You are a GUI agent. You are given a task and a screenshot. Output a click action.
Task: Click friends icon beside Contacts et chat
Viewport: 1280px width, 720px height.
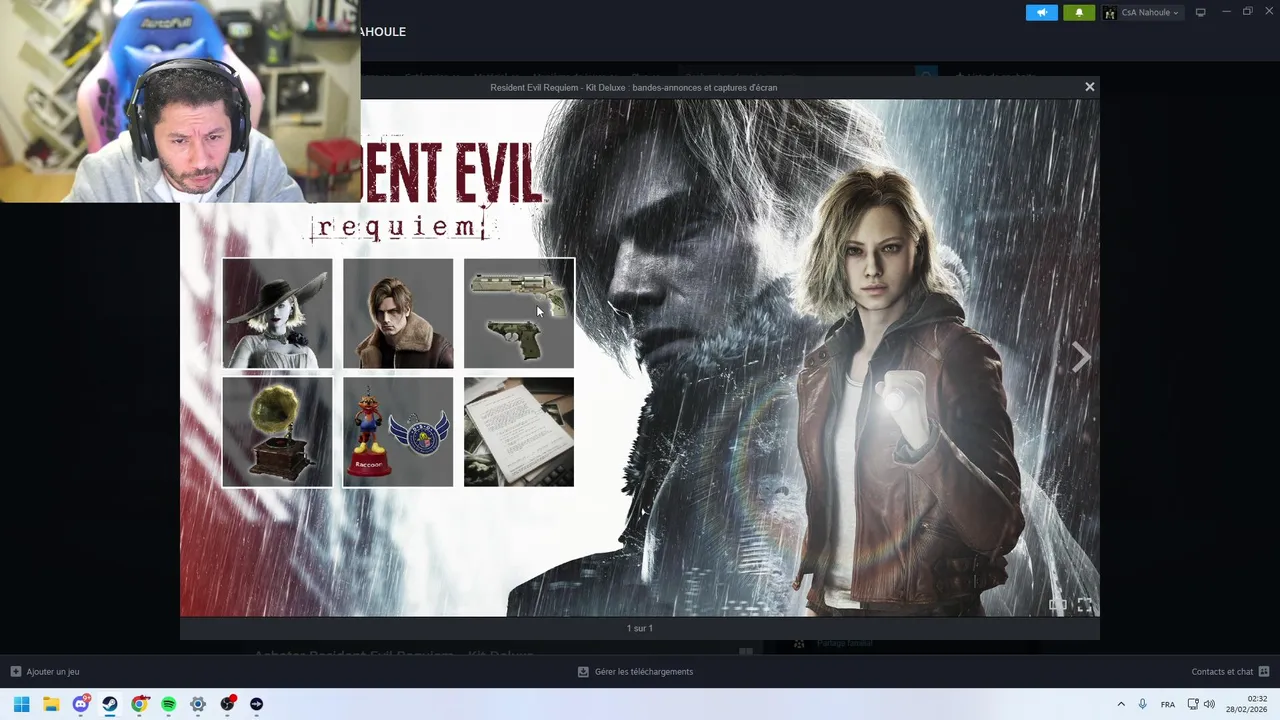(x=1264, y=672)
